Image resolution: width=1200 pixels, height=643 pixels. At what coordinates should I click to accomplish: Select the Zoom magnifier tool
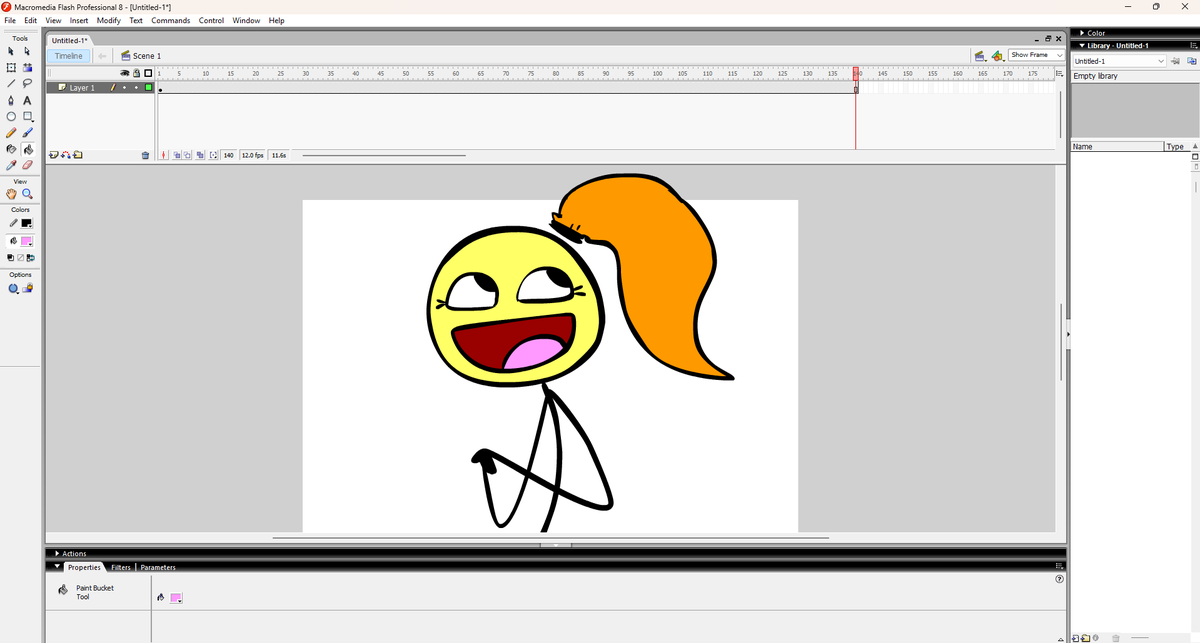pos(28,193)
